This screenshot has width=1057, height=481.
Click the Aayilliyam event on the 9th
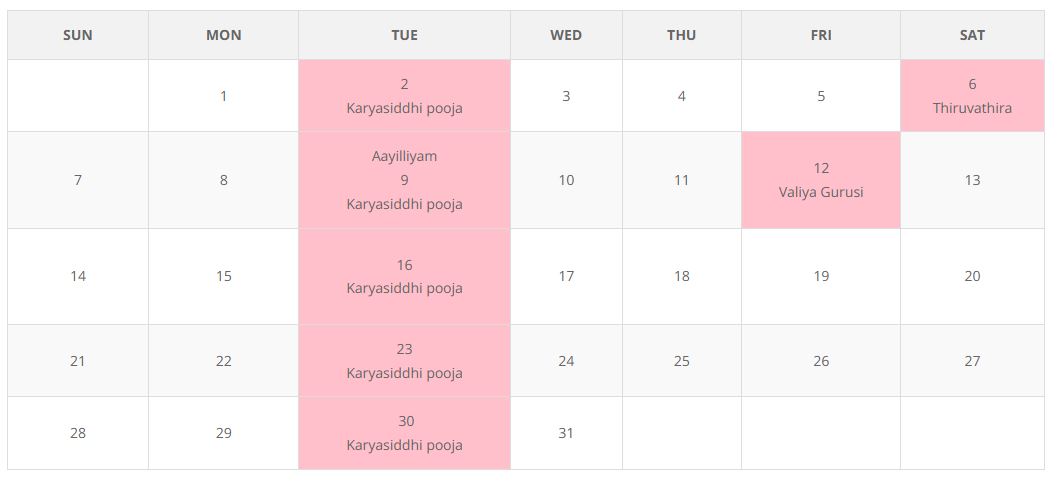pyautogui.click(x=404, y=156)
